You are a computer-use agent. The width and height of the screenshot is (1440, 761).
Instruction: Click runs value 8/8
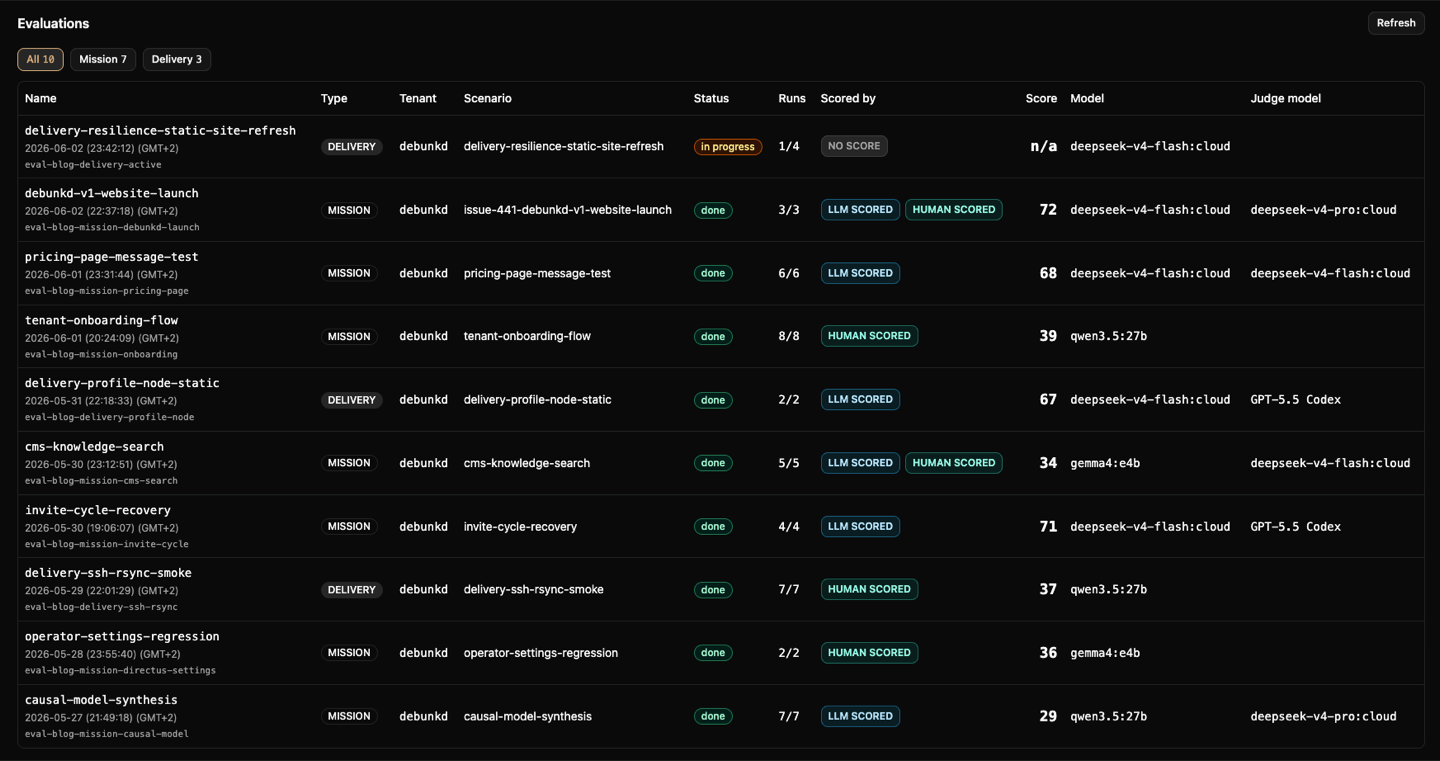(x=789, y=336)
